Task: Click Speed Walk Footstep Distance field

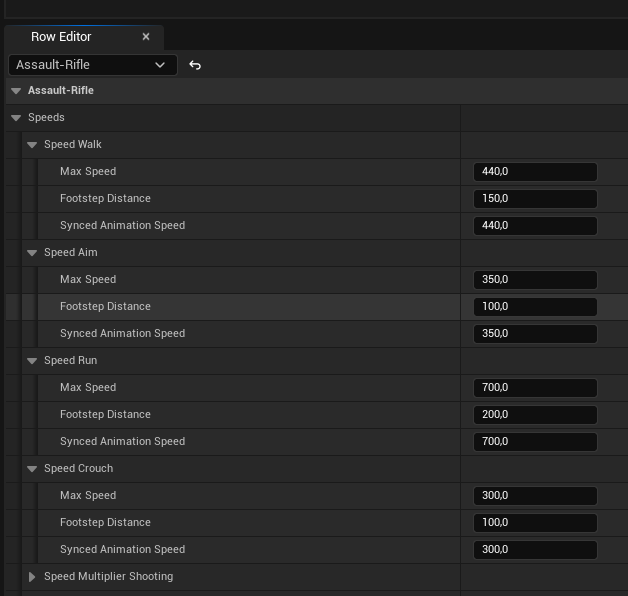Action: (x=535, y=199)
